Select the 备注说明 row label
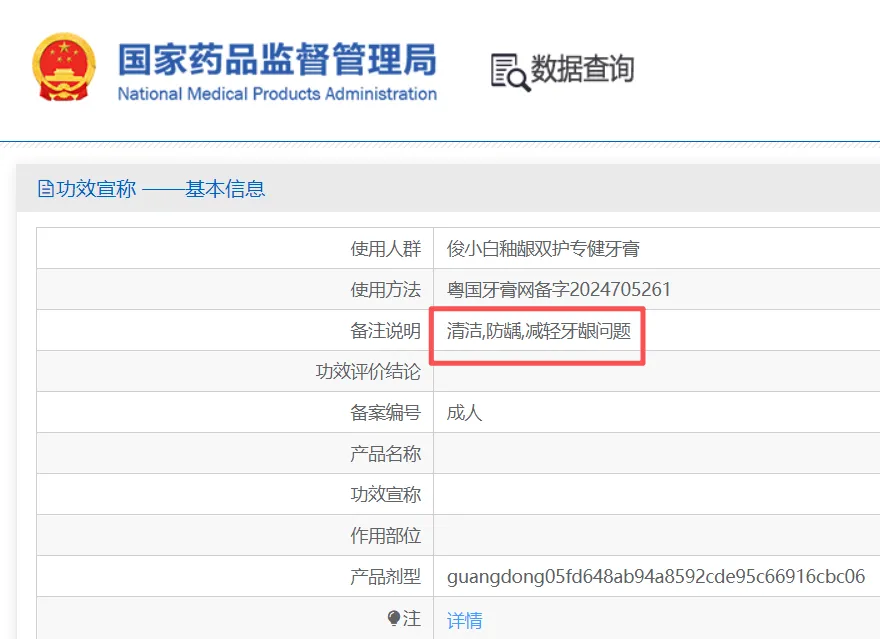 (x=385, y=331)
